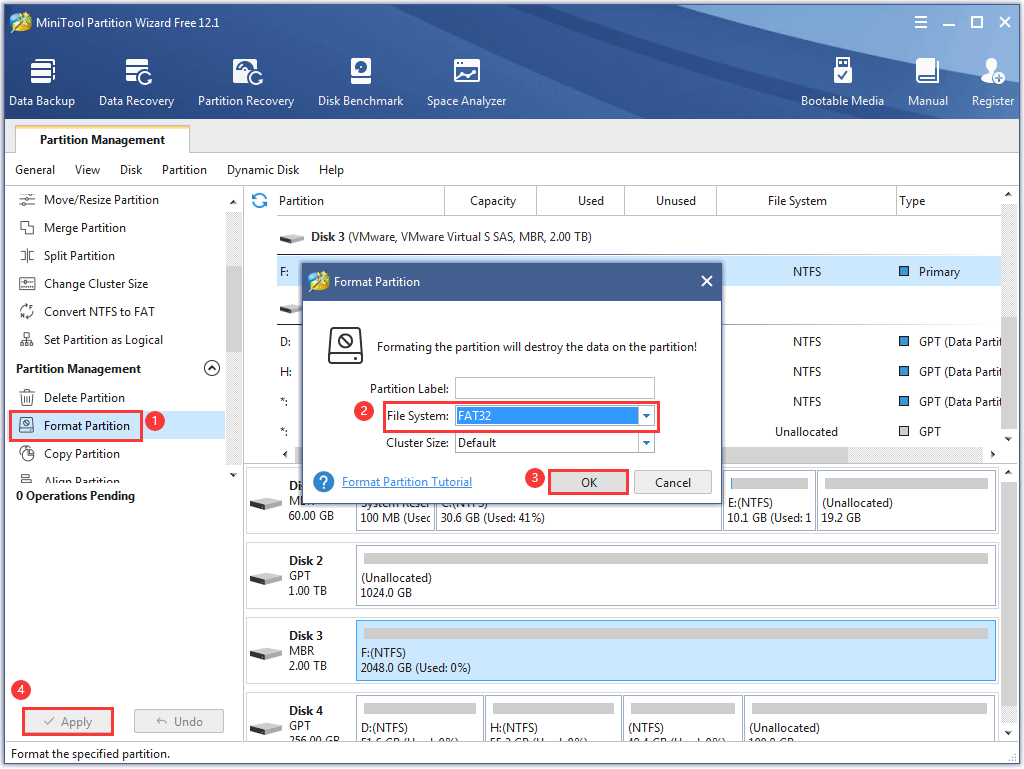Select the Disk 3 MBR label in disk map

tap(302, 651)
